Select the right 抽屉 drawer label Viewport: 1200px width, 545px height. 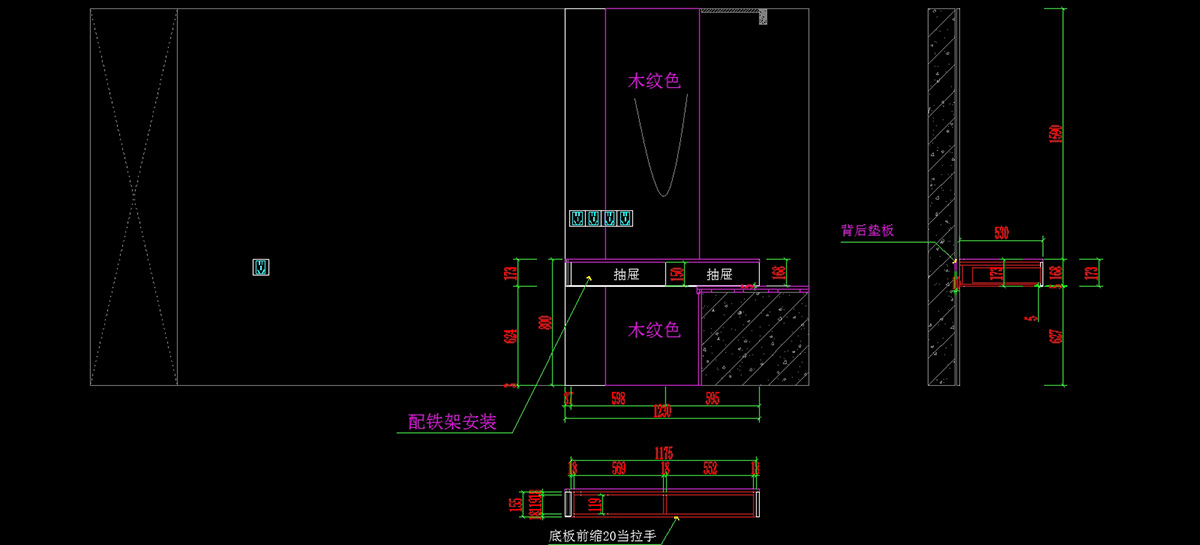click(719, 274)
